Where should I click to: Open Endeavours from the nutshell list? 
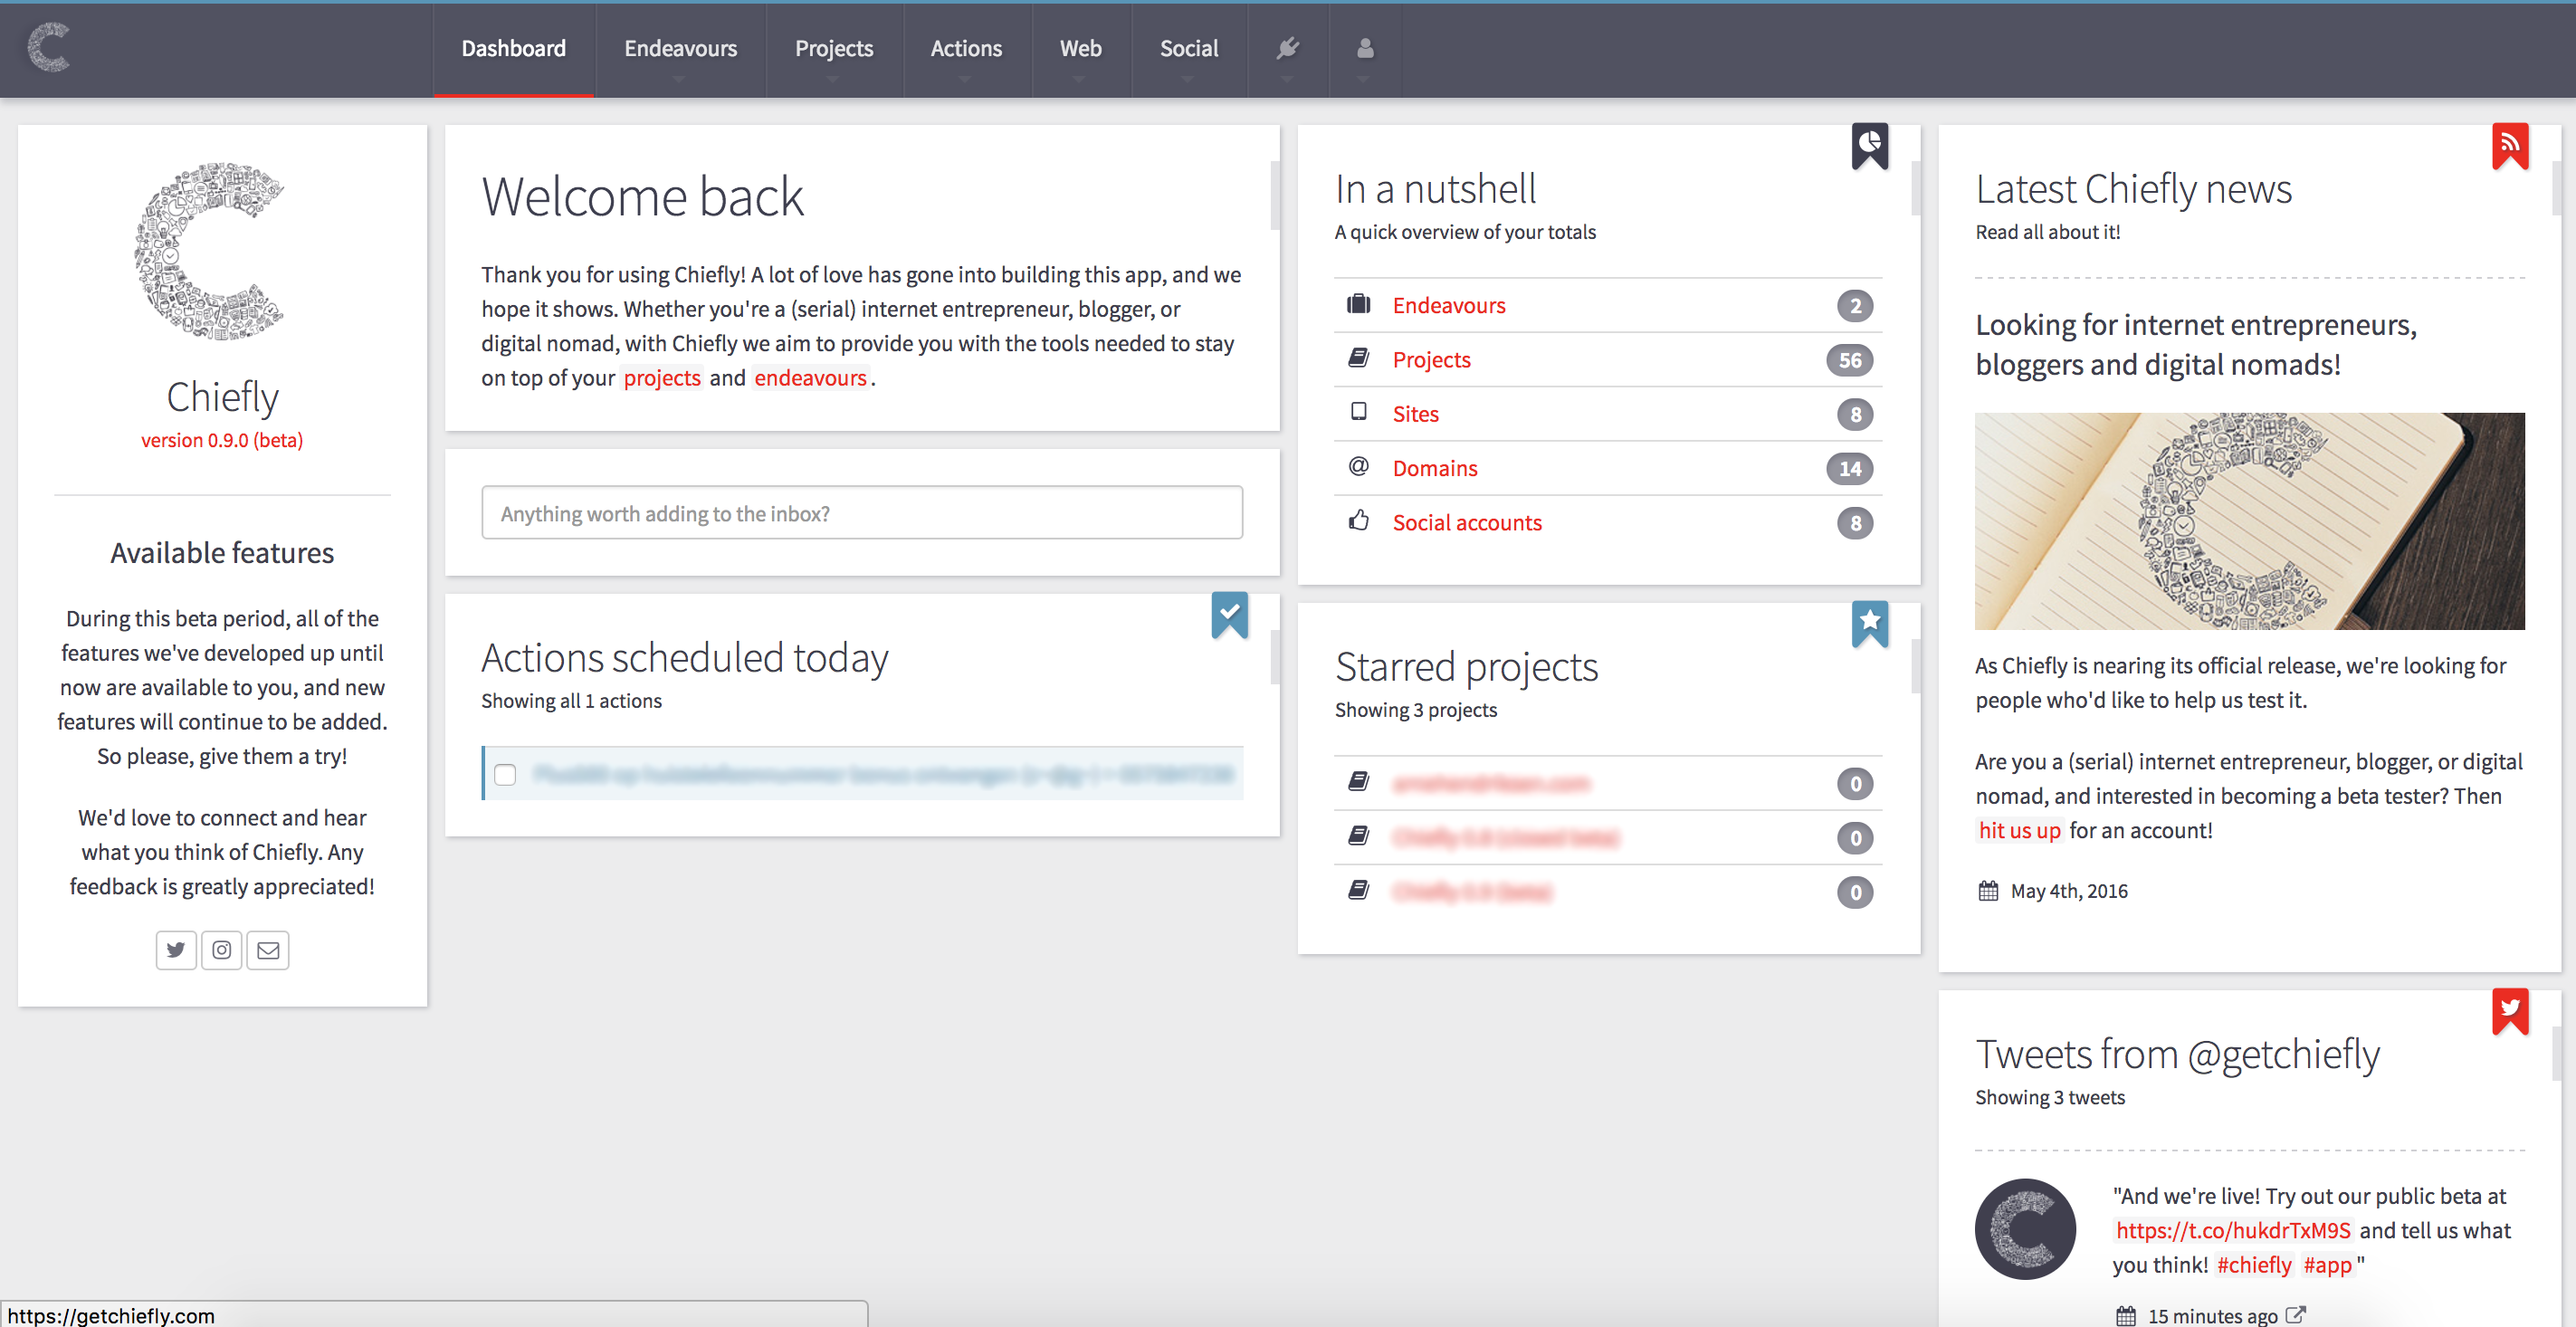point(1448,305)
